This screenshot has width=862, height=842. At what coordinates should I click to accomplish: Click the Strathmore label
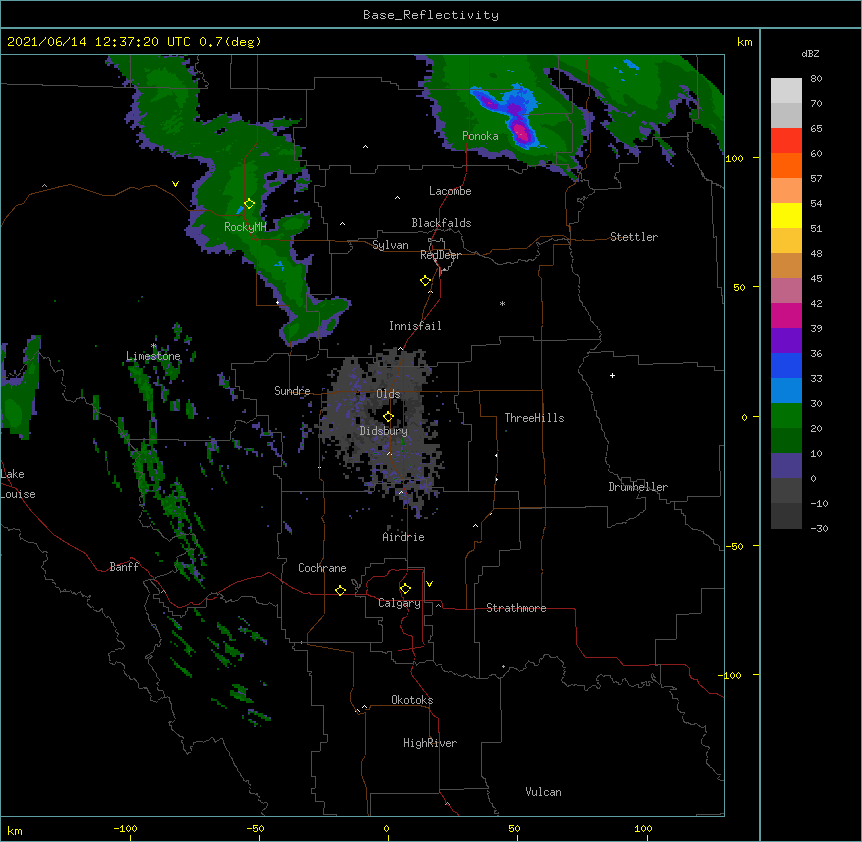(516, 608)
